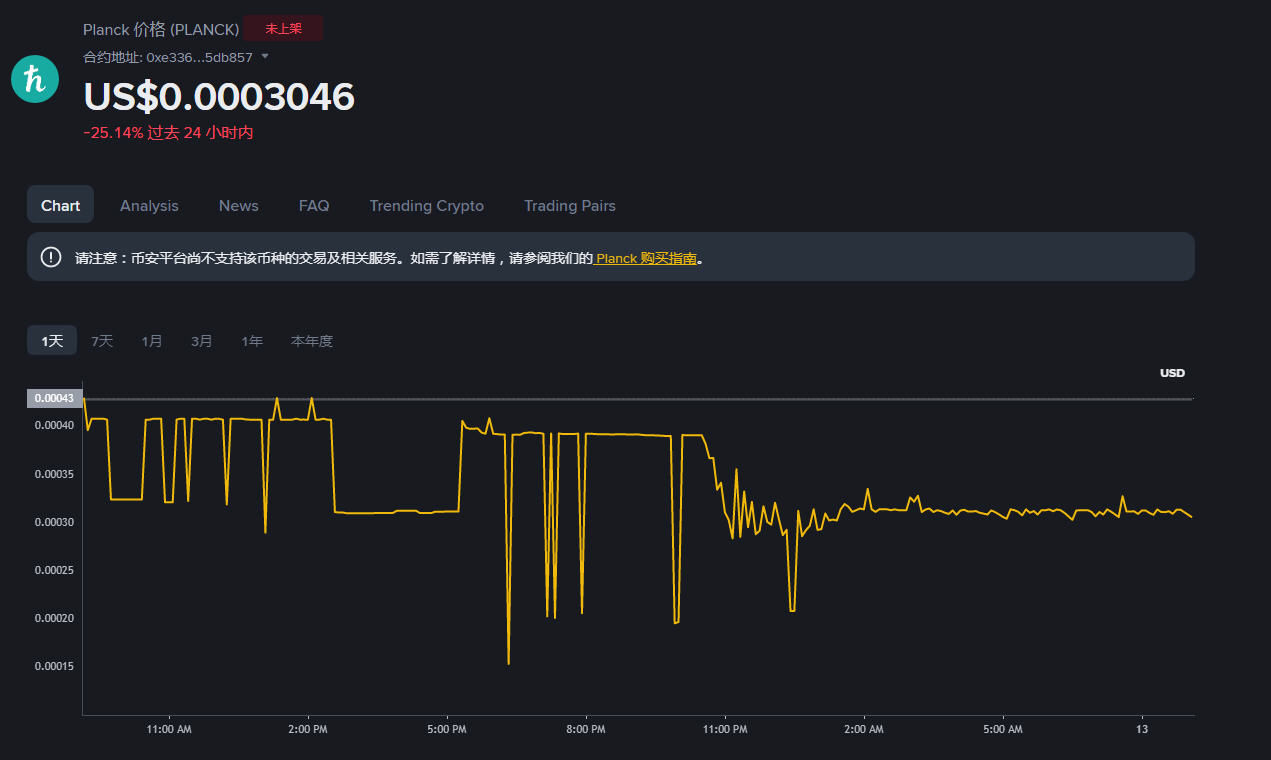Go to the FAQ tab
The width and height of the screenshot is (1271, 760).
point(314,205)
